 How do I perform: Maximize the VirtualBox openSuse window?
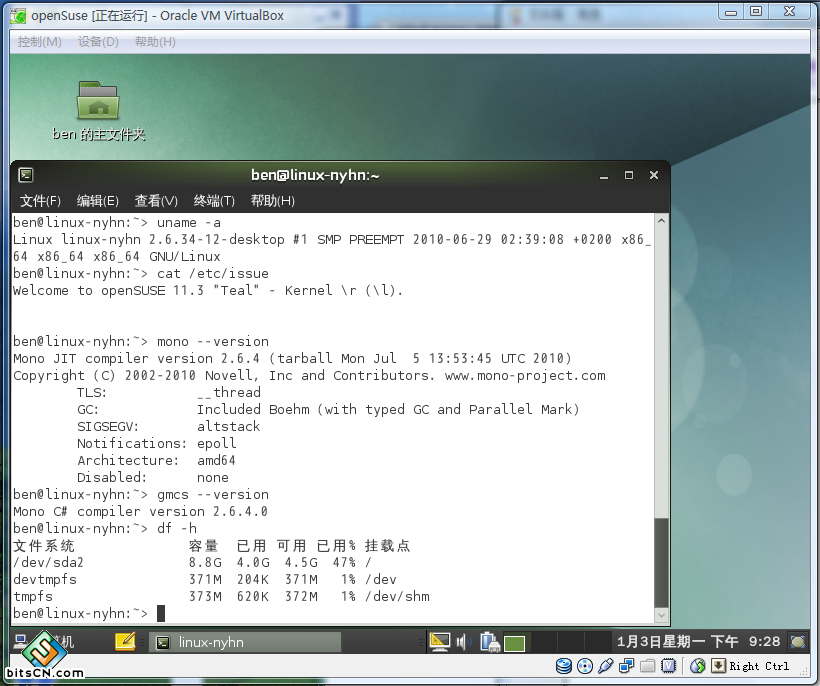pyautogui.click(x=756, y=11)
